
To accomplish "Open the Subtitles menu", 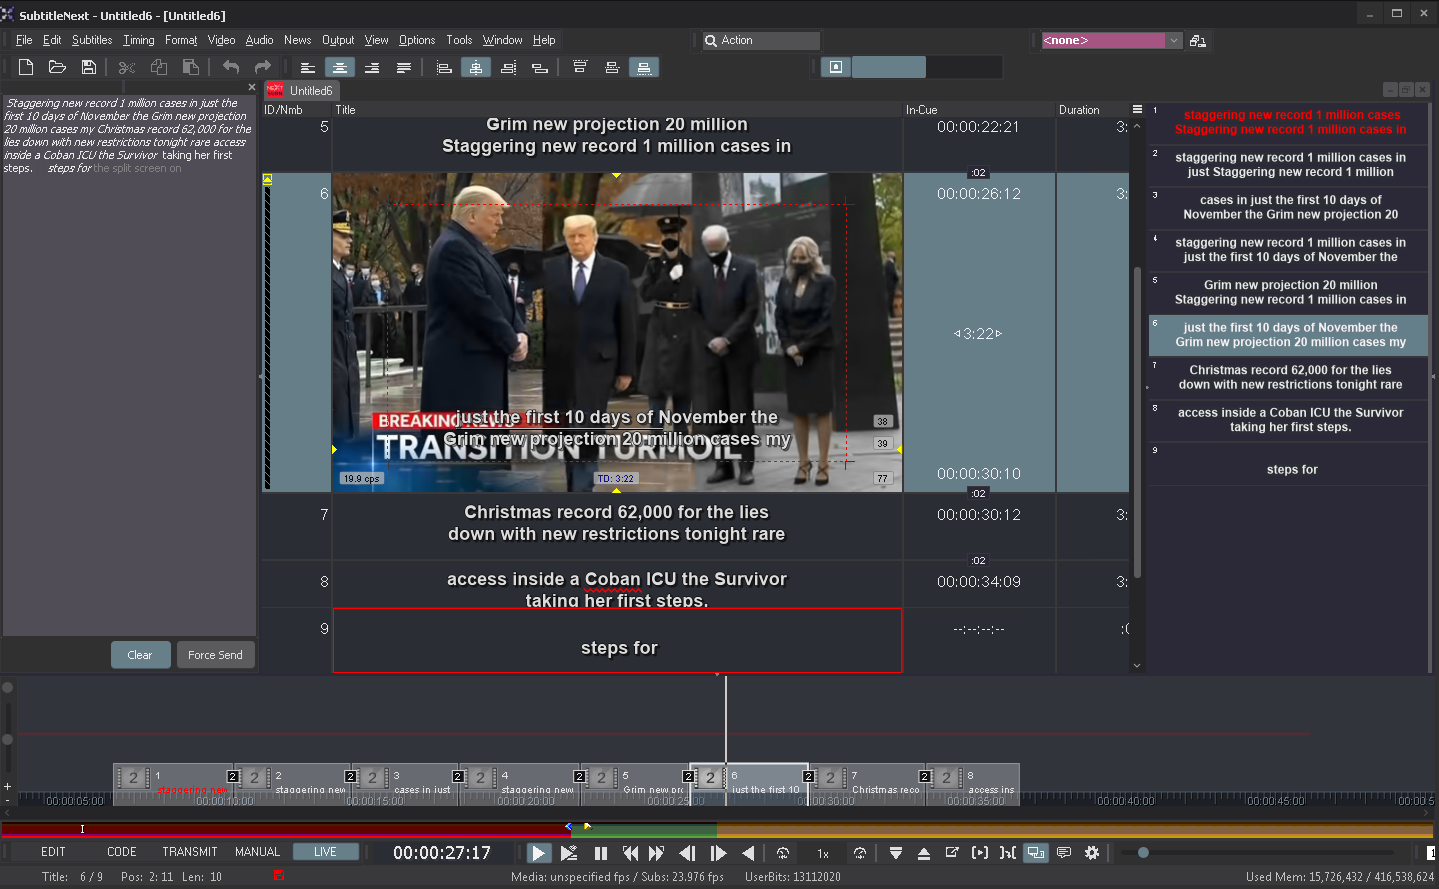I will [91, 40].
